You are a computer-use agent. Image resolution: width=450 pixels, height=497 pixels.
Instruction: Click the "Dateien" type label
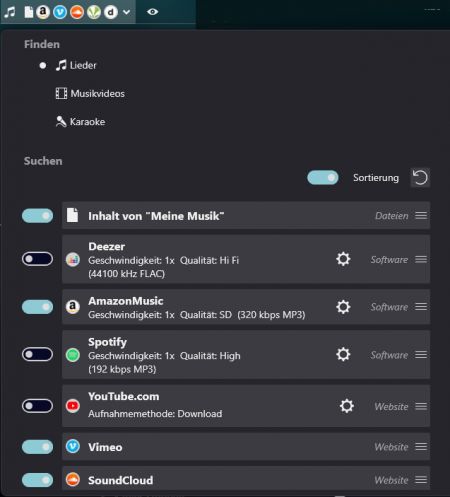(x=392, y=216)
